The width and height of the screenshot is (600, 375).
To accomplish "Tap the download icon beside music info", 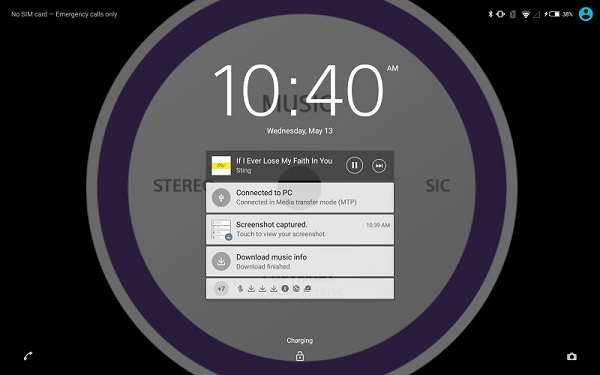I will coord(221,261).
